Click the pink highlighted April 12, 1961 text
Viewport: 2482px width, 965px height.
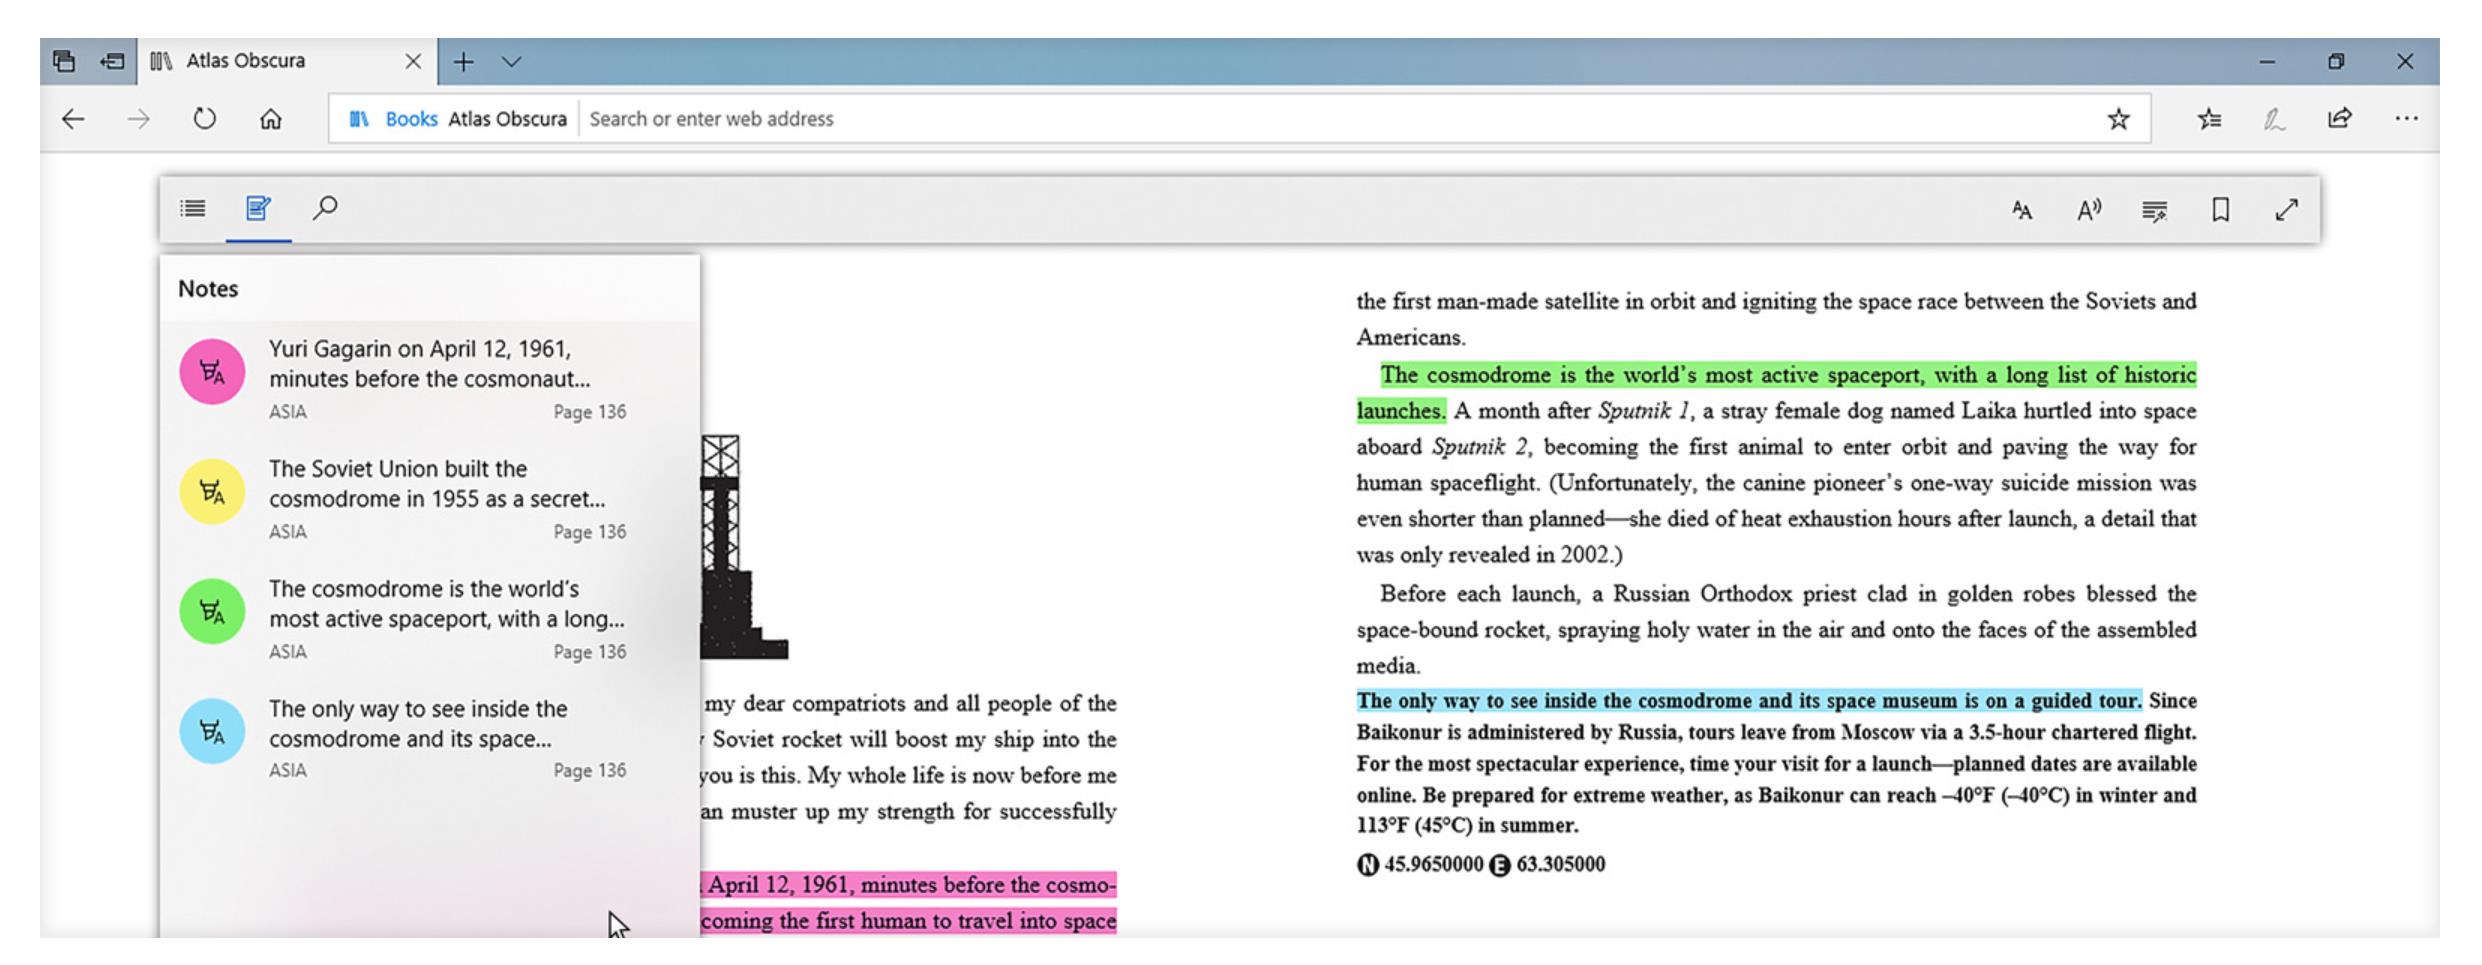(908, 903)
